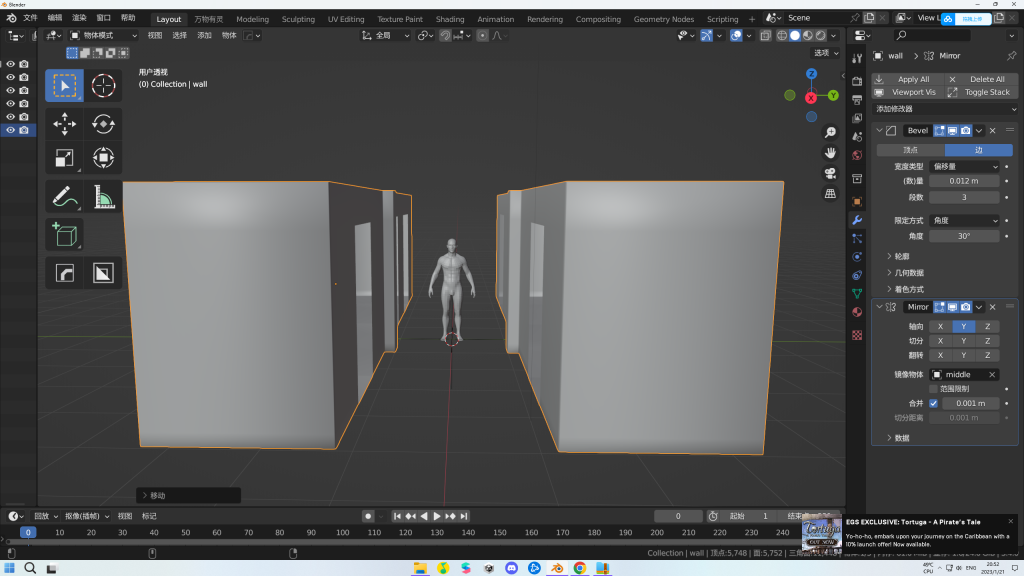Select the Bevel vertices mode button

(910, 150)
